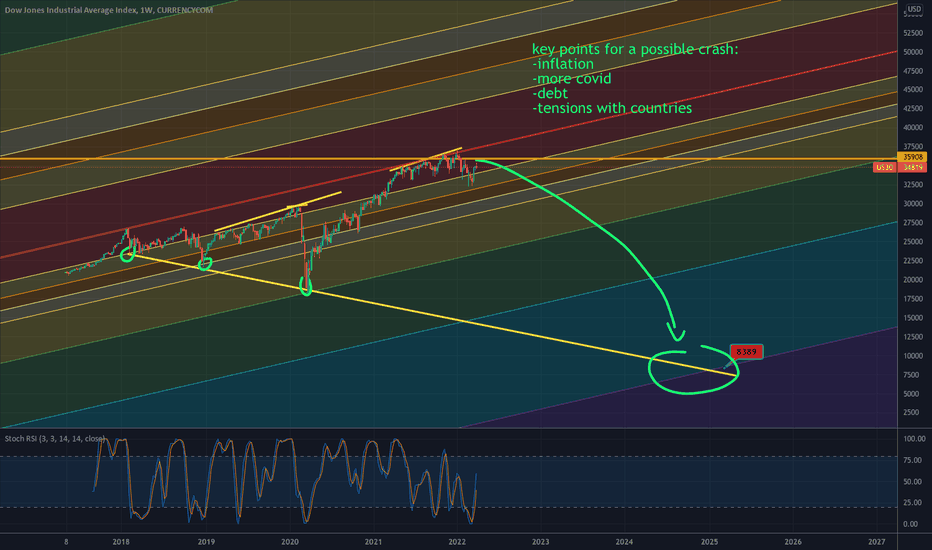Click the 0.00 value on Stoch RSI axis
Viewport: 932px width, 550px height.
(x=911, y=524)
